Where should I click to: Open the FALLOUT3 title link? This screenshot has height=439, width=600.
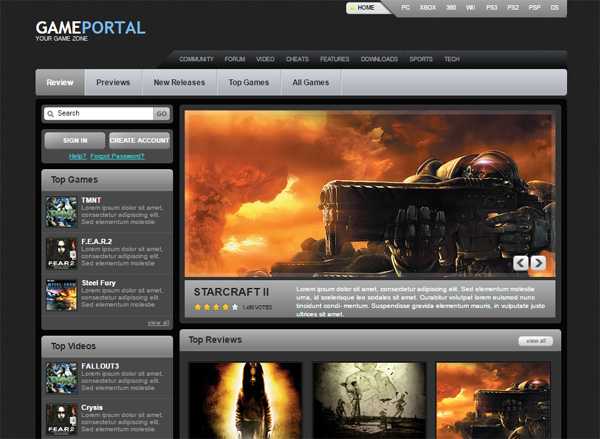click(x=100, y=366)
